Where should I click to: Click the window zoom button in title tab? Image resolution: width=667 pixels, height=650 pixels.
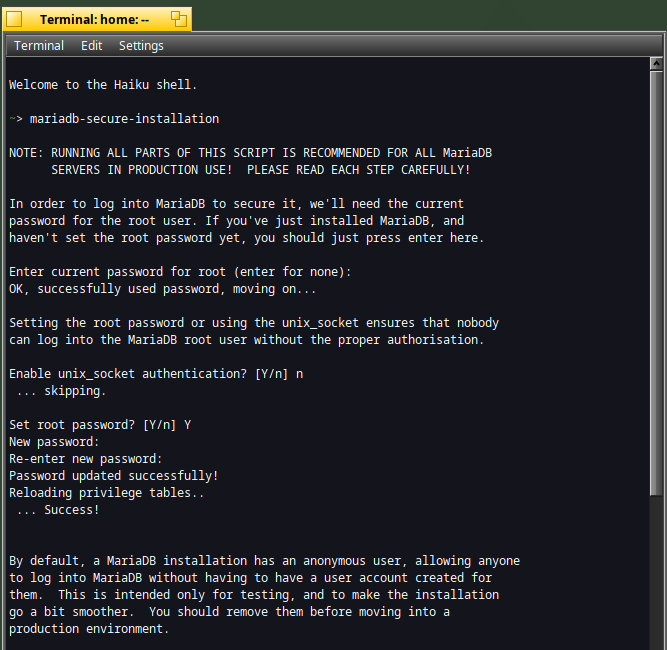(x=179, y=19)
